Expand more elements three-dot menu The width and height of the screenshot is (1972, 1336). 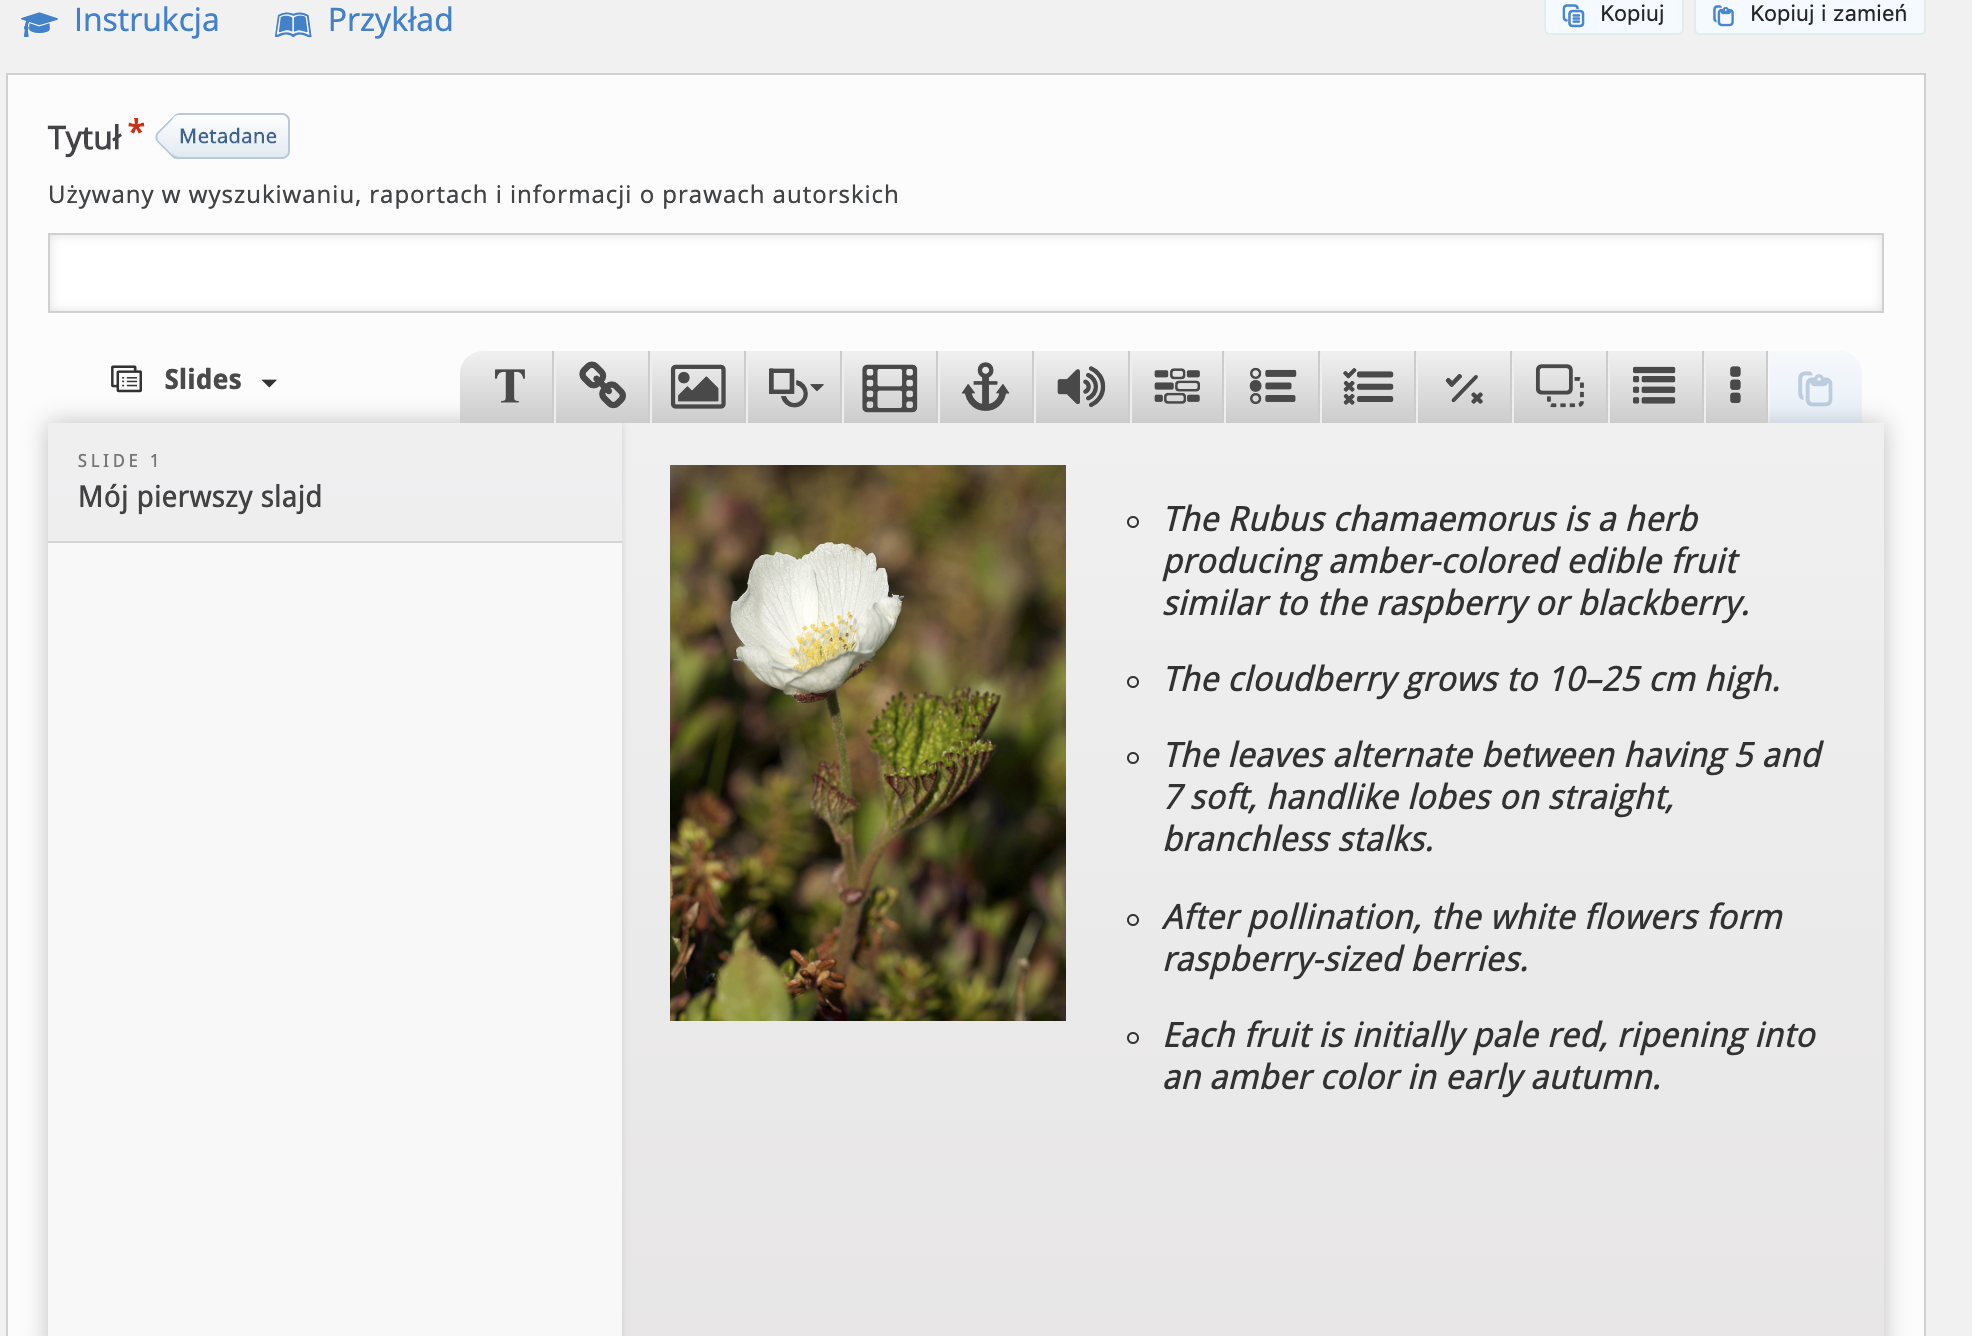click(x=1735, y=386)
